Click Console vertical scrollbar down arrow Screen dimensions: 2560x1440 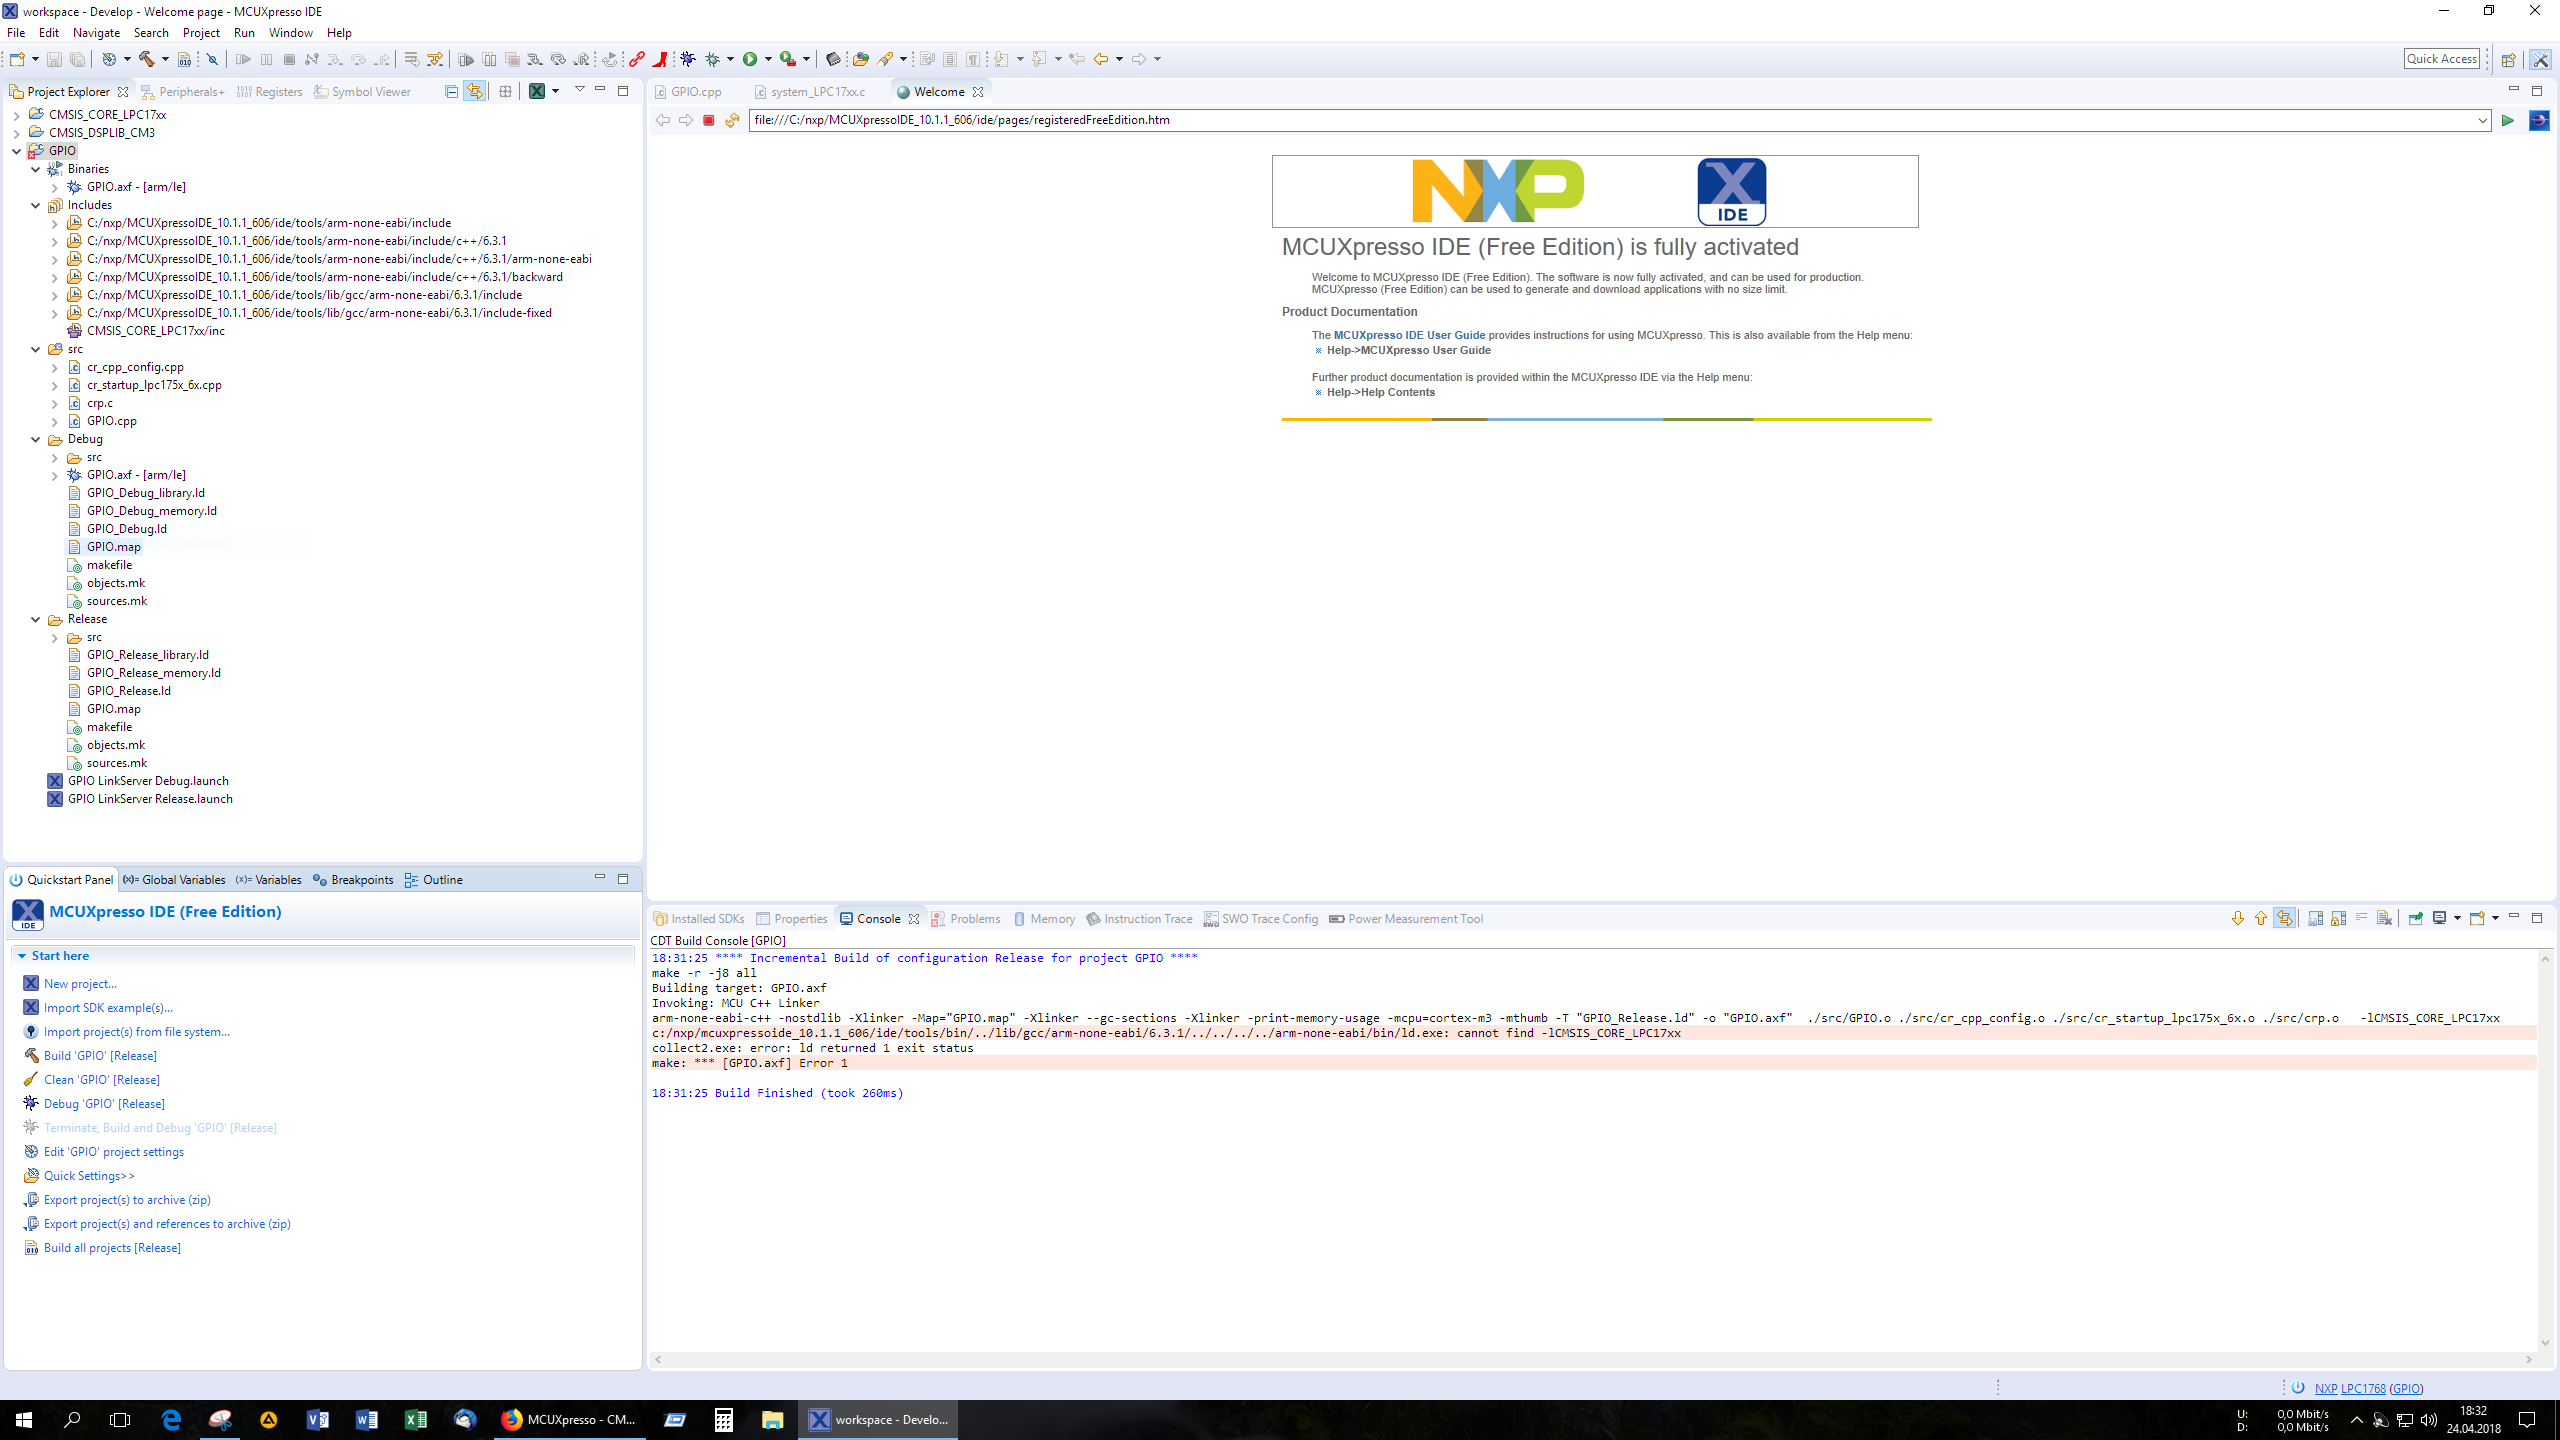2546,1343
